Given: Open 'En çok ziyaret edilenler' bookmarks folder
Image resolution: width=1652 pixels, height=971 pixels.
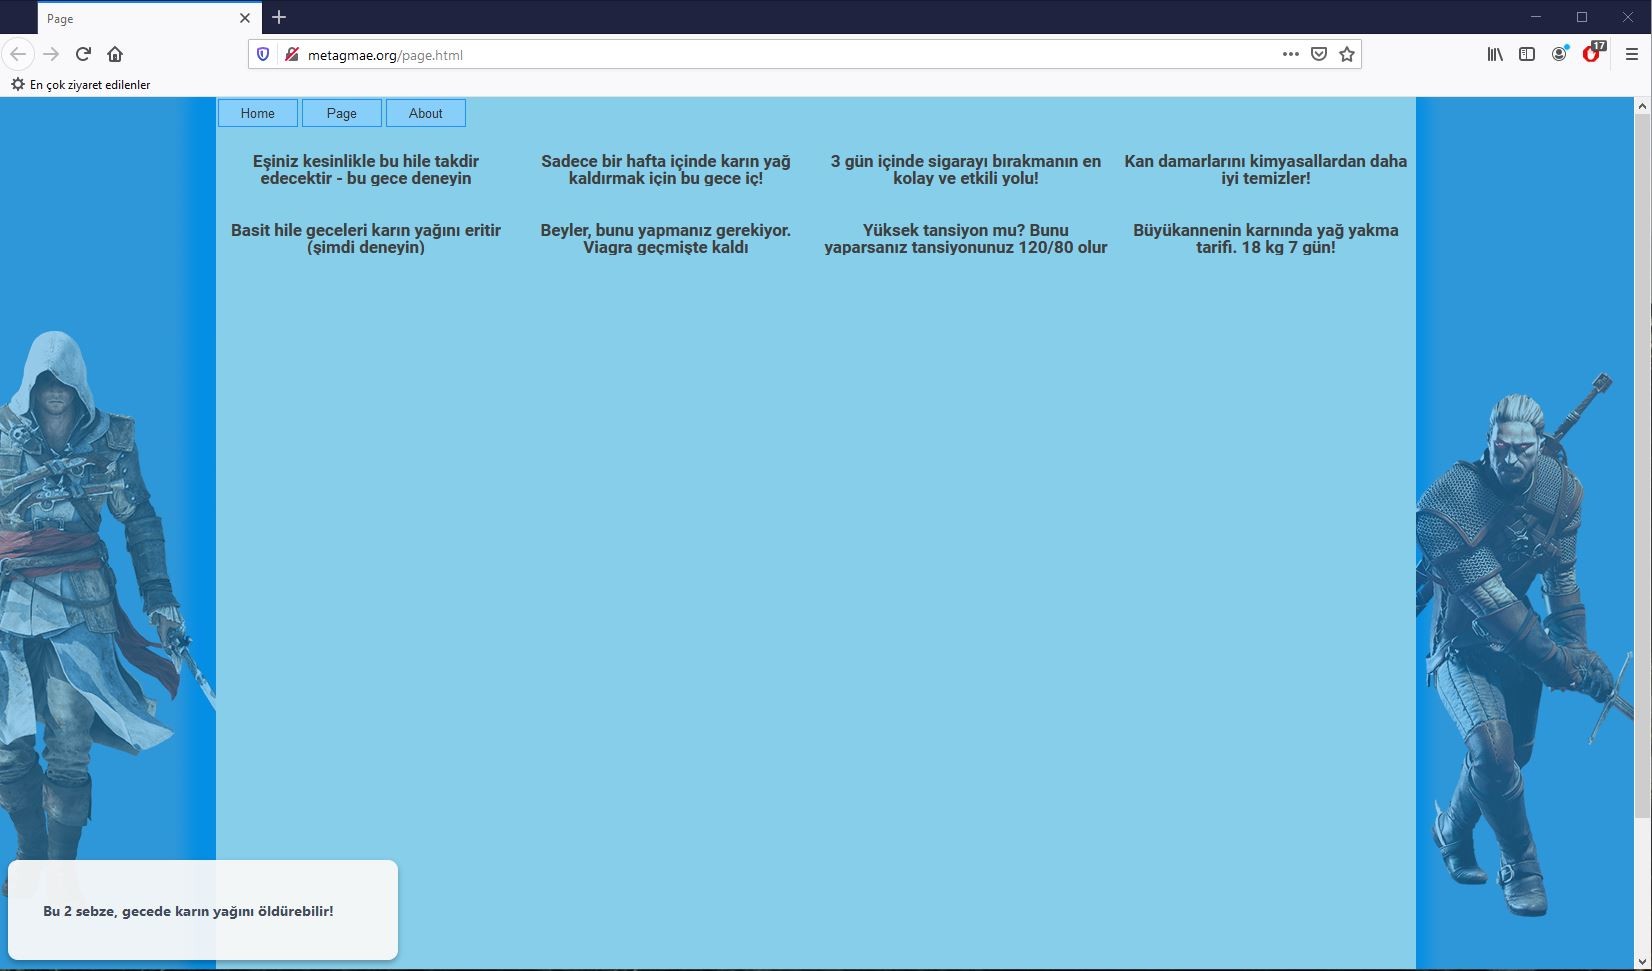Looking at the screenshot, I should point(81,85).
